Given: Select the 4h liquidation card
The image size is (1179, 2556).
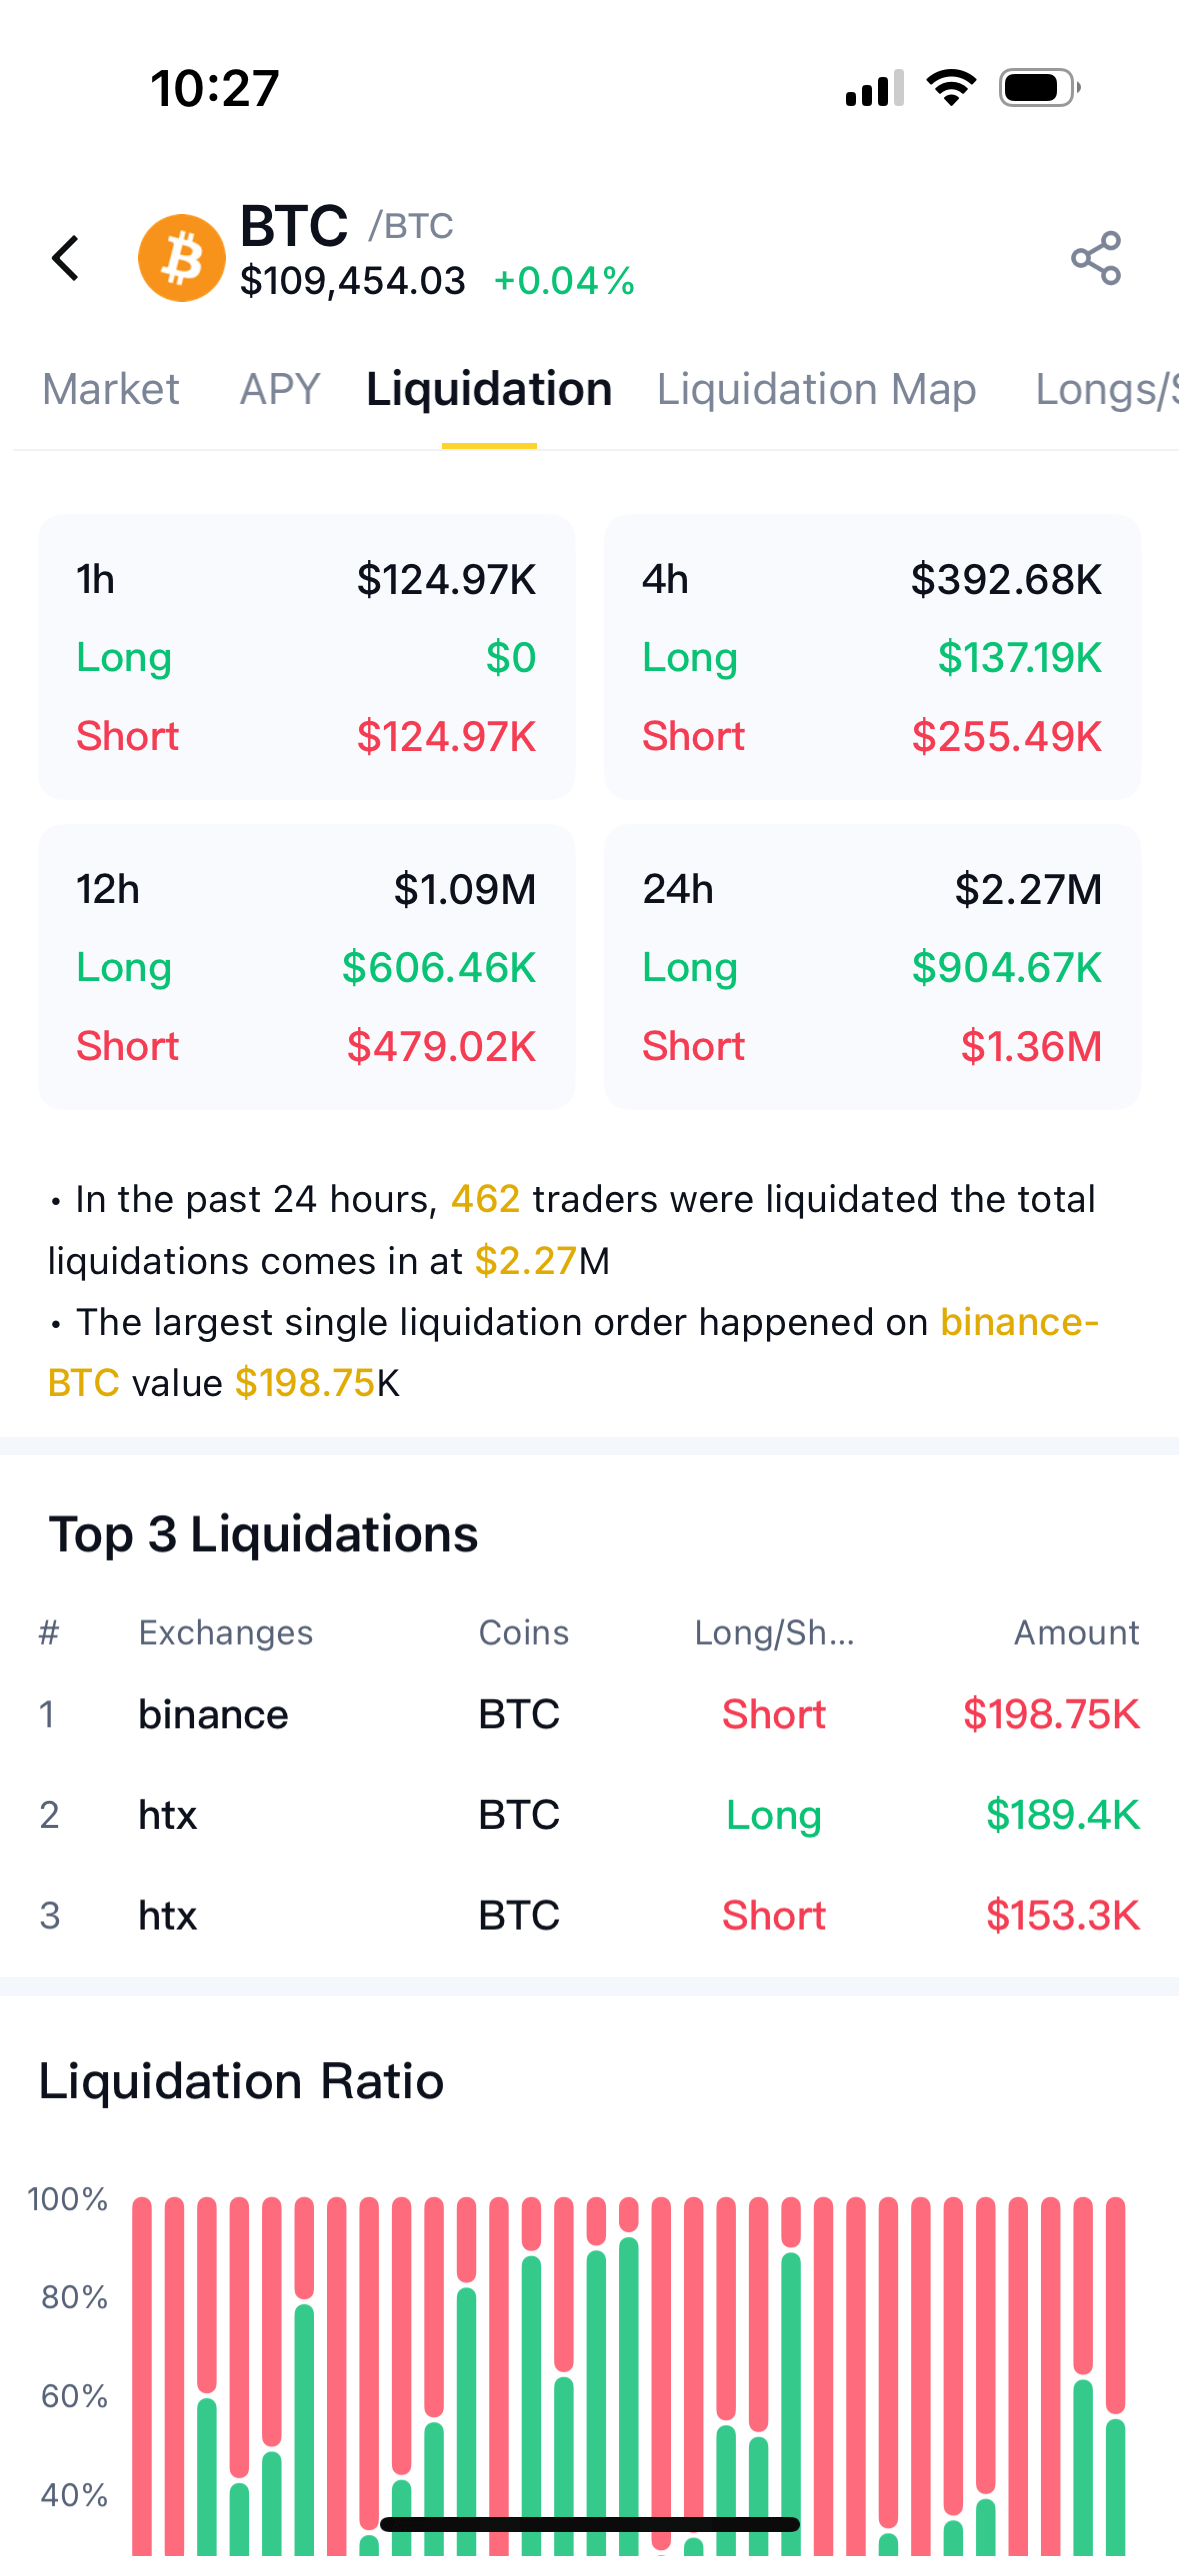Looking at the screenshot, I should [872, 657].
